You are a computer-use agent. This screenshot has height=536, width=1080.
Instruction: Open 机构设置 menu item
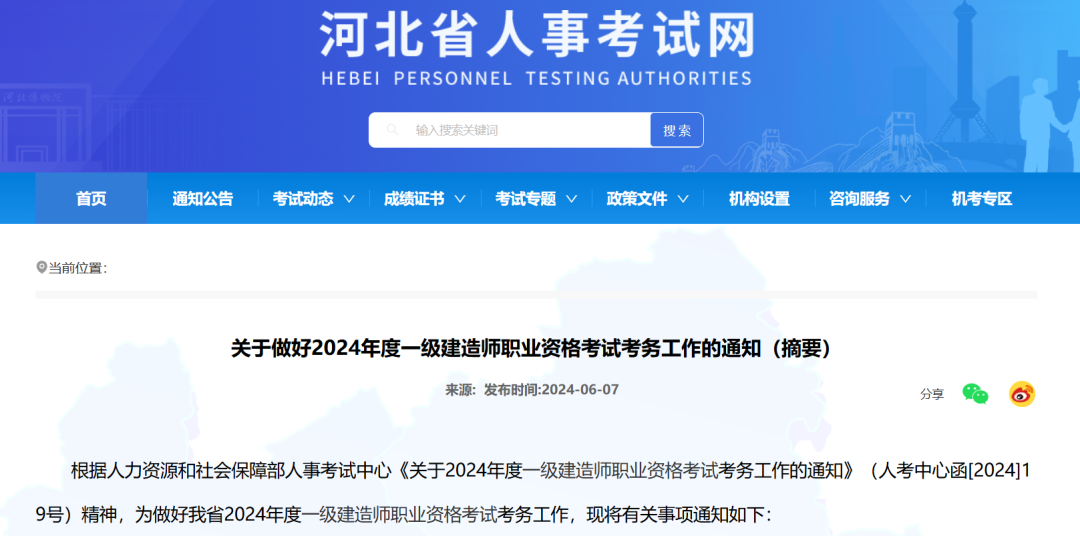[x=759, y=199]
